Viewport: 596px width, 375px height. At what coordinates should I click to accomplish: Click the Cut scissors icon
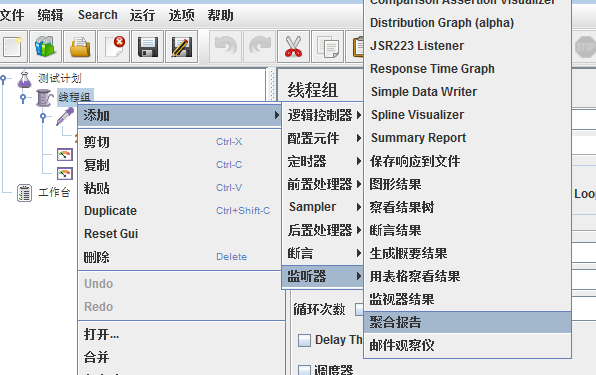[x=293, y=47]
